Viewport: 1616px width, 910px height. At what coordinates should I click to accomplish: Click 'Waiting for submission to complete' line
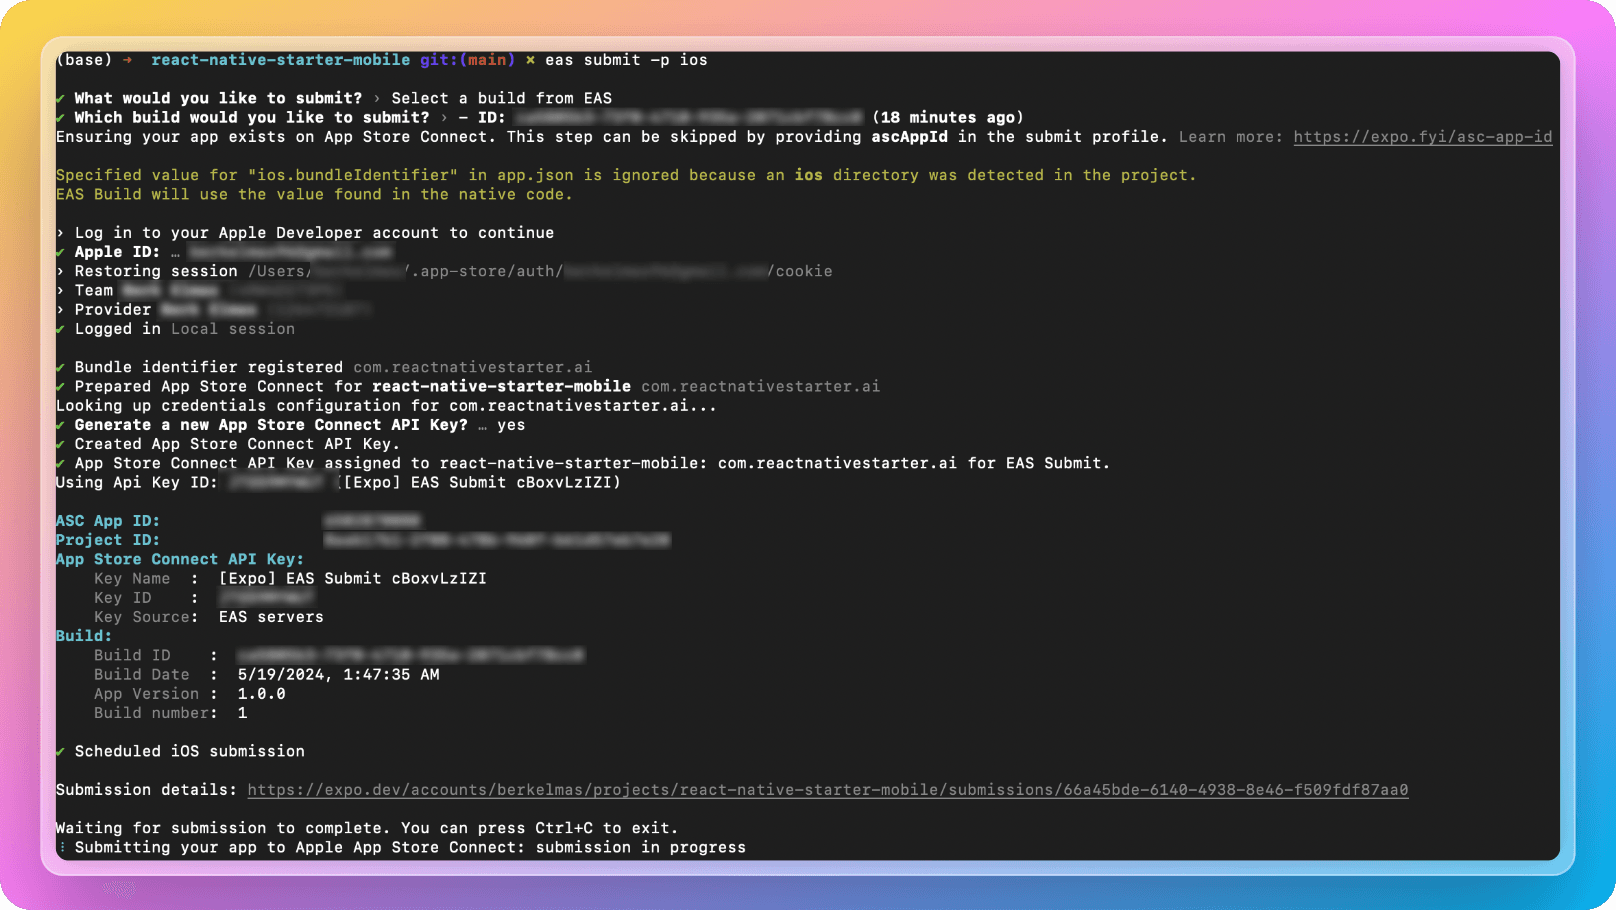[367, 828]
